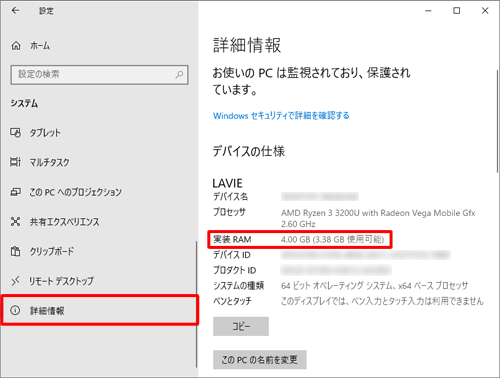Viewport: 500px width, 378px height.
Task: Click the デバイスの仕様 heading
Action: [x=249, y=152]
